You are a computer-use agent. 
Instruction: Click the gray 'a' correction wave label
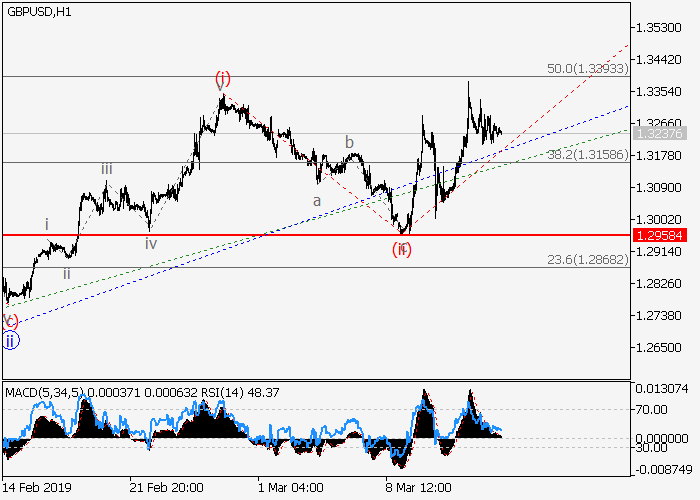coord(317,201)
